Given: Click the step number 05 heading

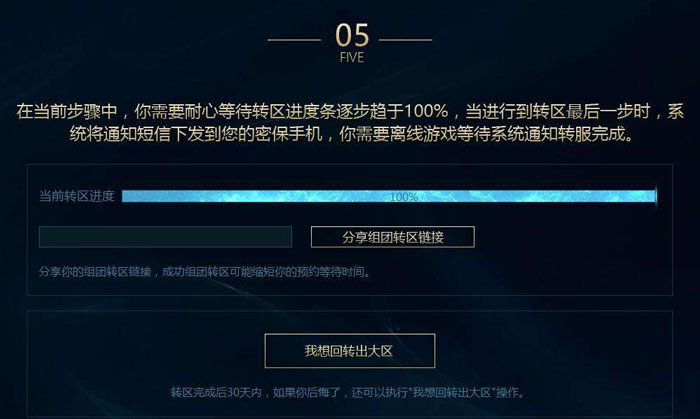Looking at the screenshot, I should coord(352,35).
